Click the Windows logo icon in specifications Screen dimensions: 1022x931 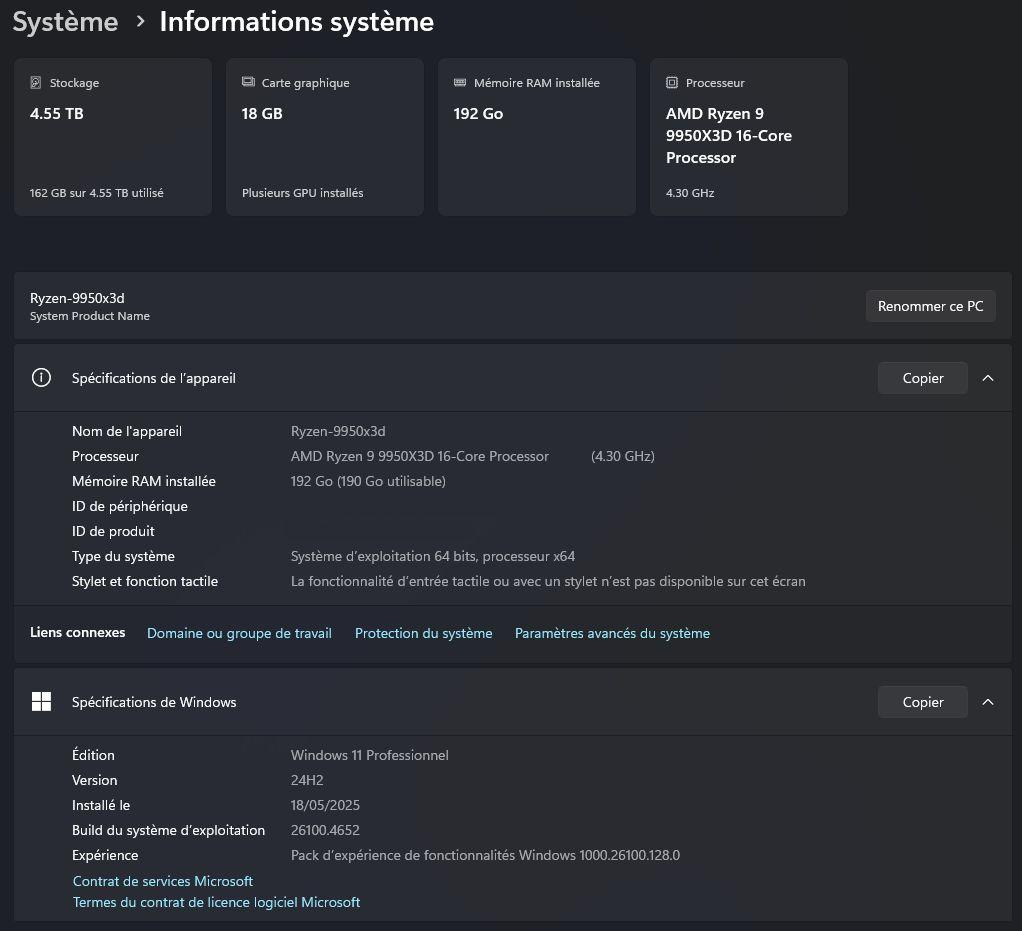[41, 702]
